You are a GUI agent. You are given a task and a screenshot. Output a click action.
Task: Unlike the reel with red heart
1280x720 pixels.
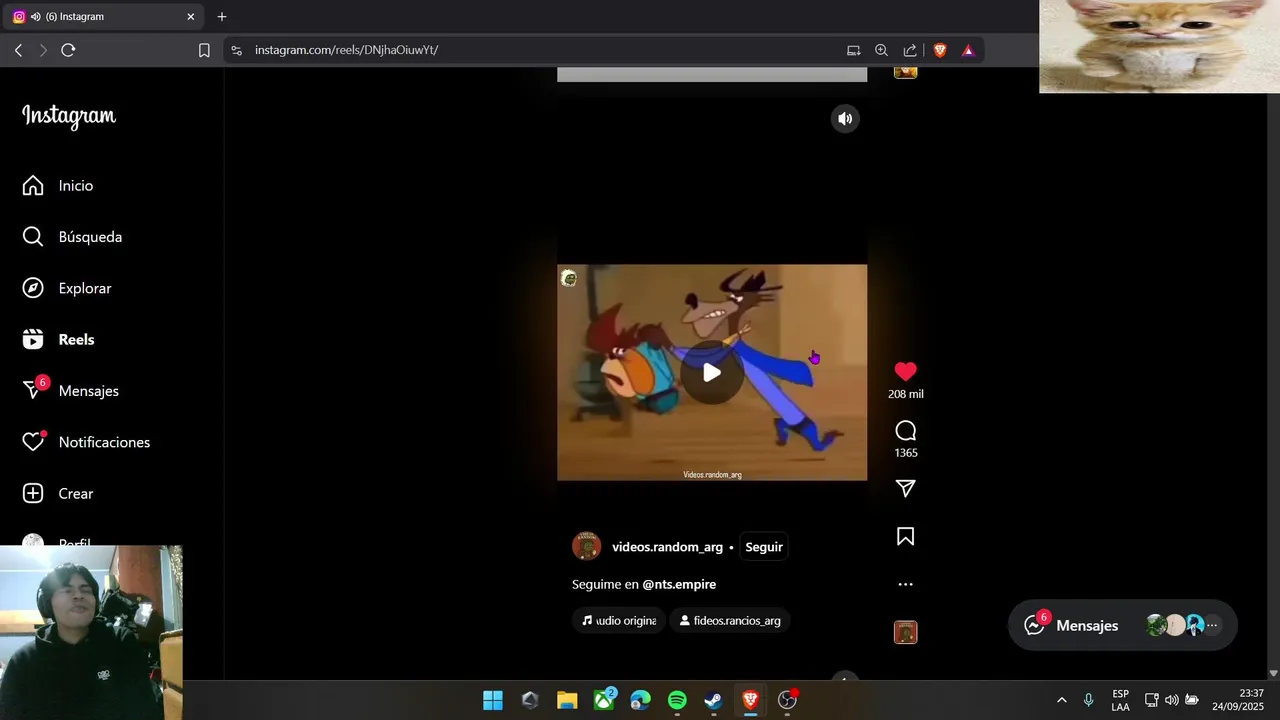pyautogui.click(x=905, y=371)
